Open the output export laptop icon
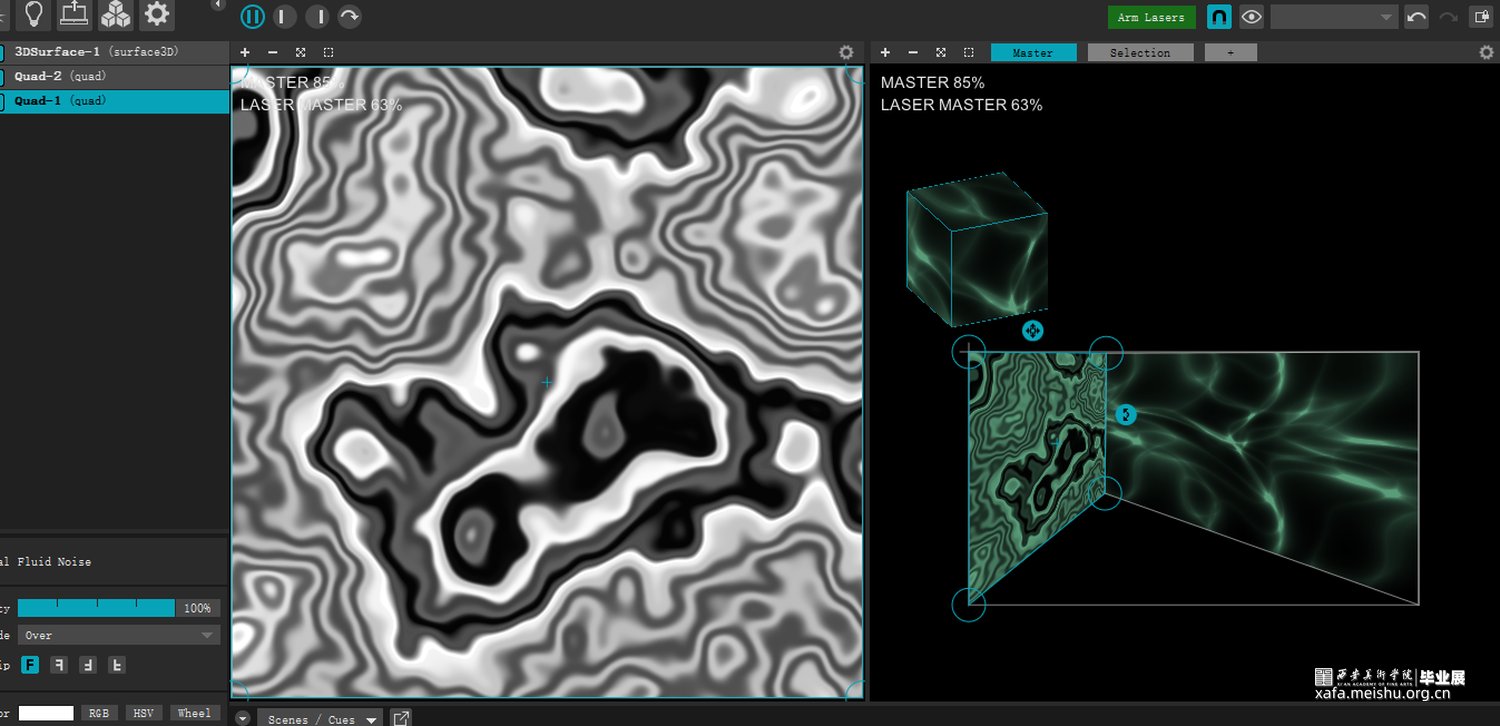1500x726 pixels. [x=74, y=14]
